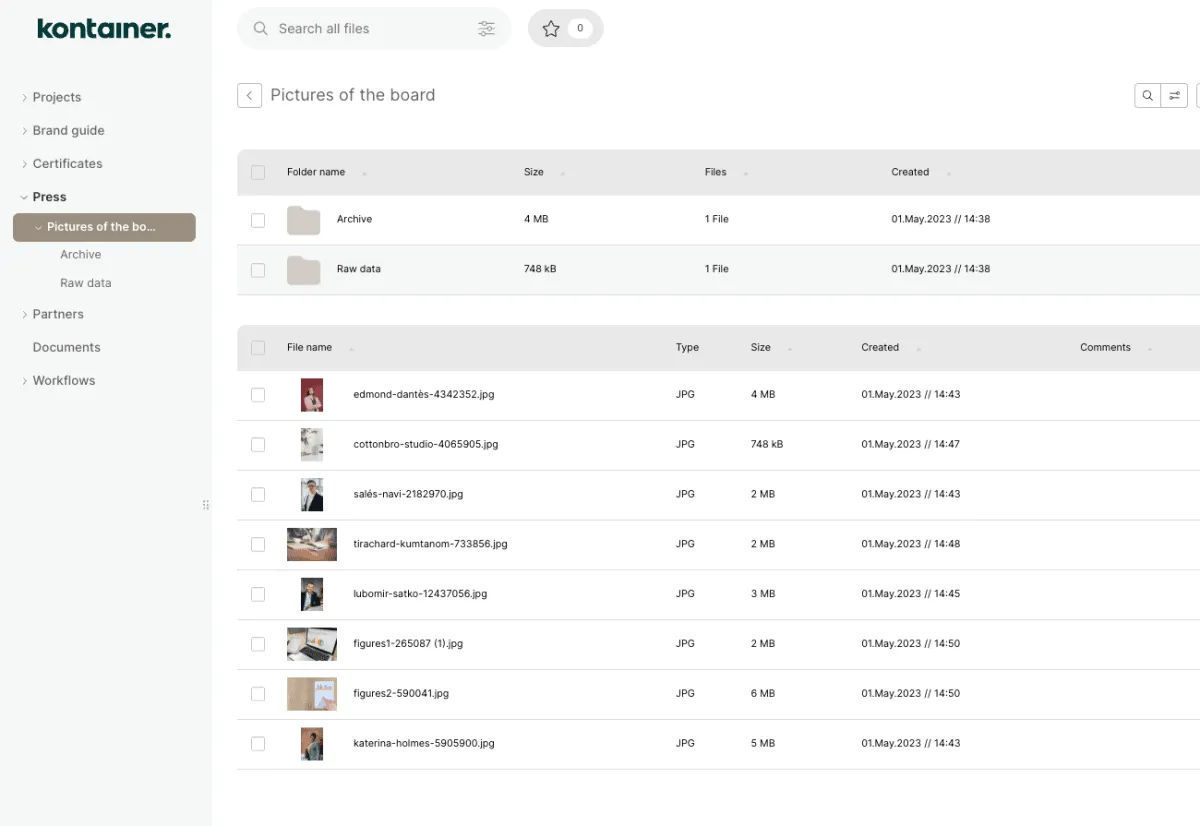The width and height of the screenshot is (1200, 826).
Task: Select all folders checkbox in header
Action: click(x=258, y=172)
